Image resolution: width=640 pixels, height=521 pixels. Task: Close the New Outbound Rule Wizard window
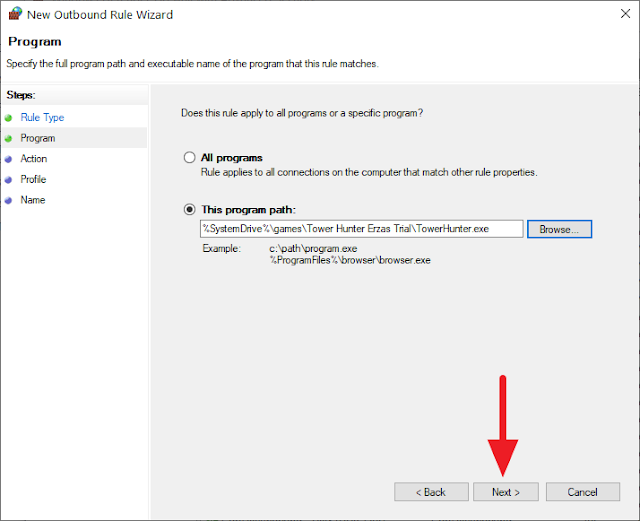pyautogui.click(x=625, y=14)
